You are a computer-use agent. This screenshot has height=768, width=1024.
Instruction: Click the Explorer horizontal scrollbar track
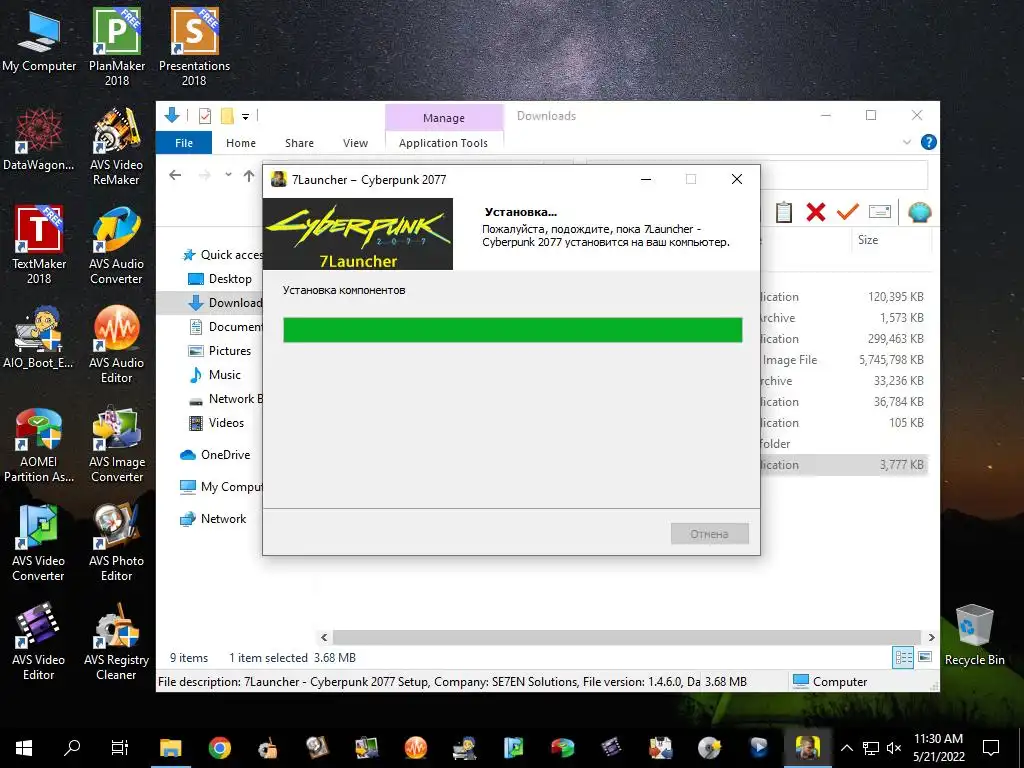coord(627,637)
